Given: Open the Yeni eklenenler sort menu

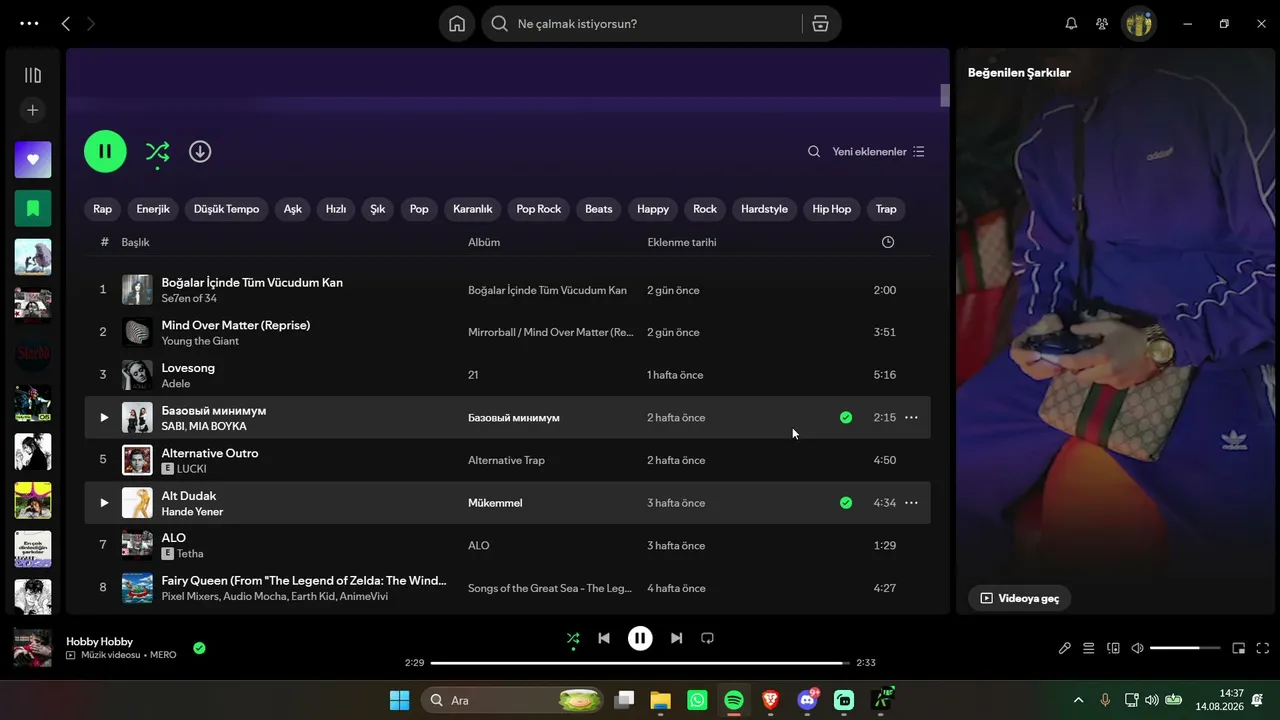Looking at the screenshot, I should (x=879, y=152).
